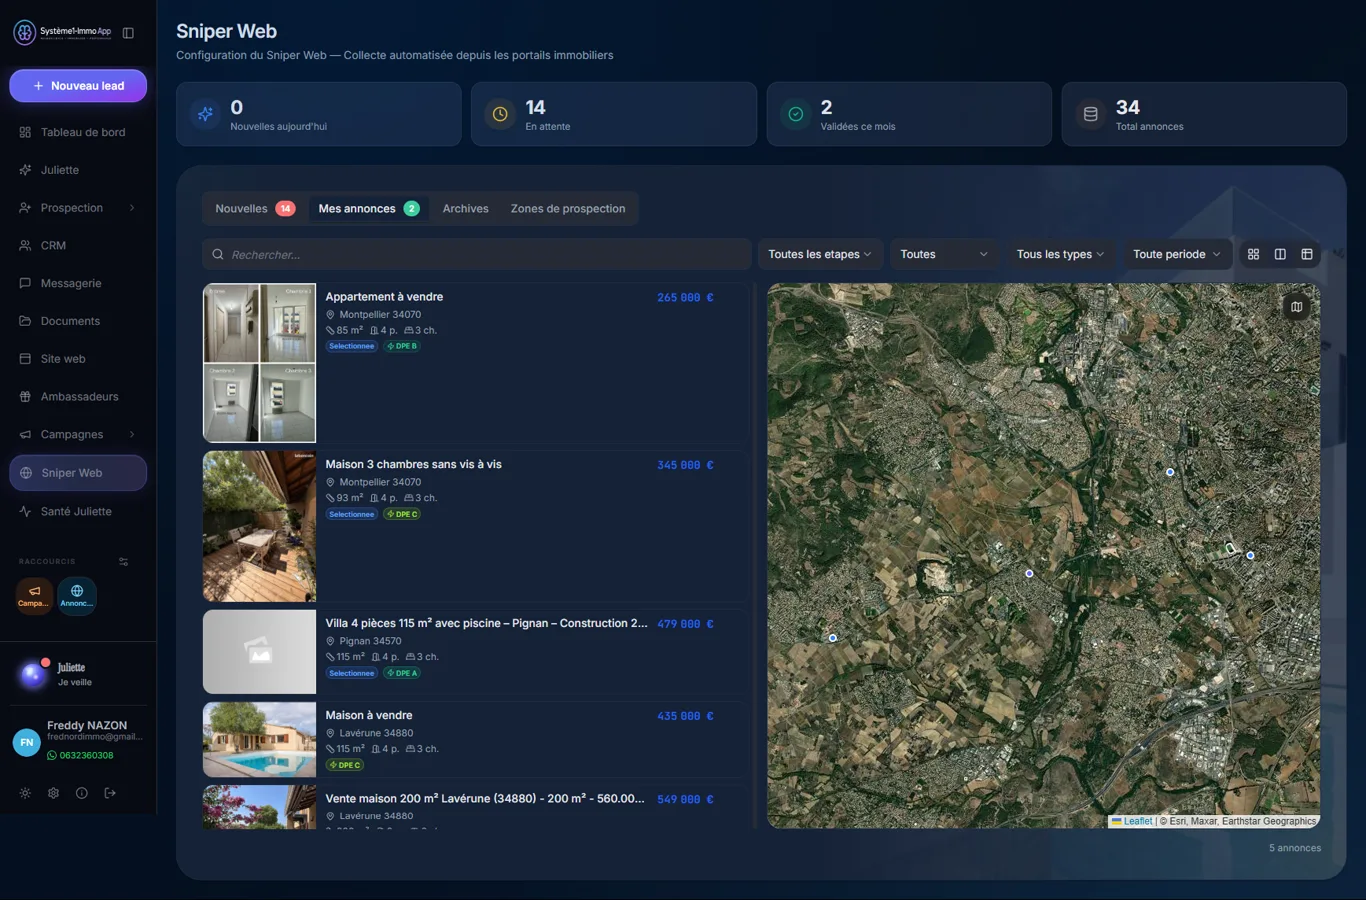Click the FN user avatar
1366x900 pixels.
click(26, 742)
